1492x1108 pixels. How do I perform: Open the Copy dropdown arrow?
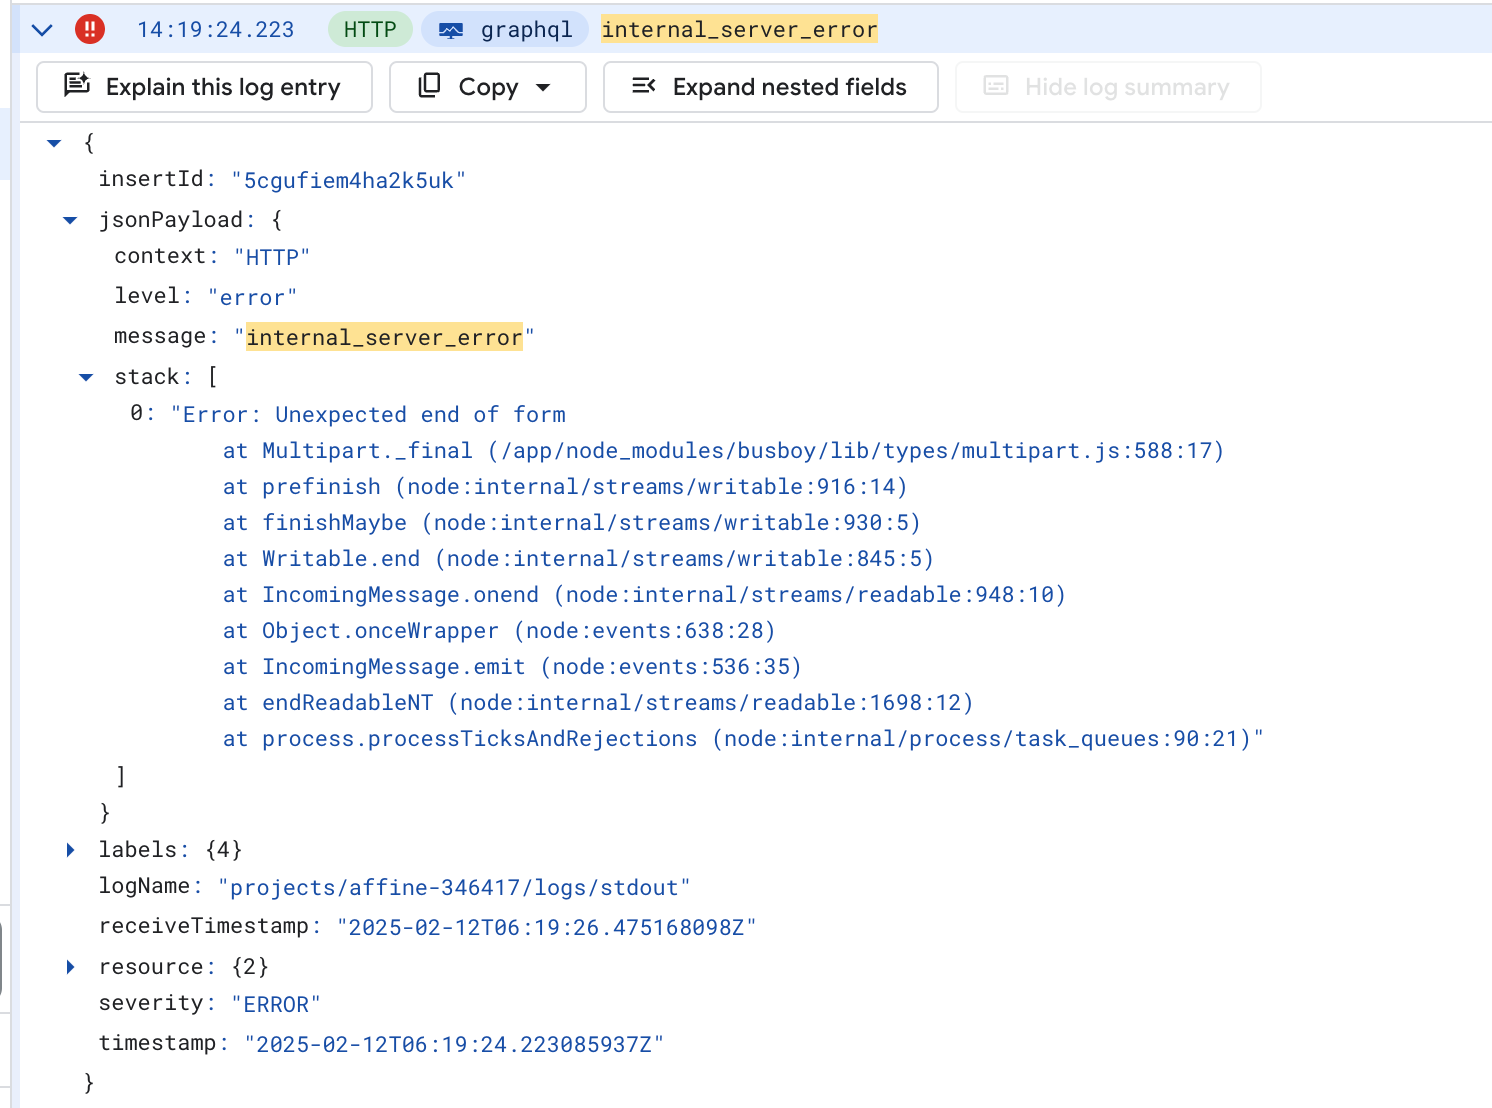point(543,87)
